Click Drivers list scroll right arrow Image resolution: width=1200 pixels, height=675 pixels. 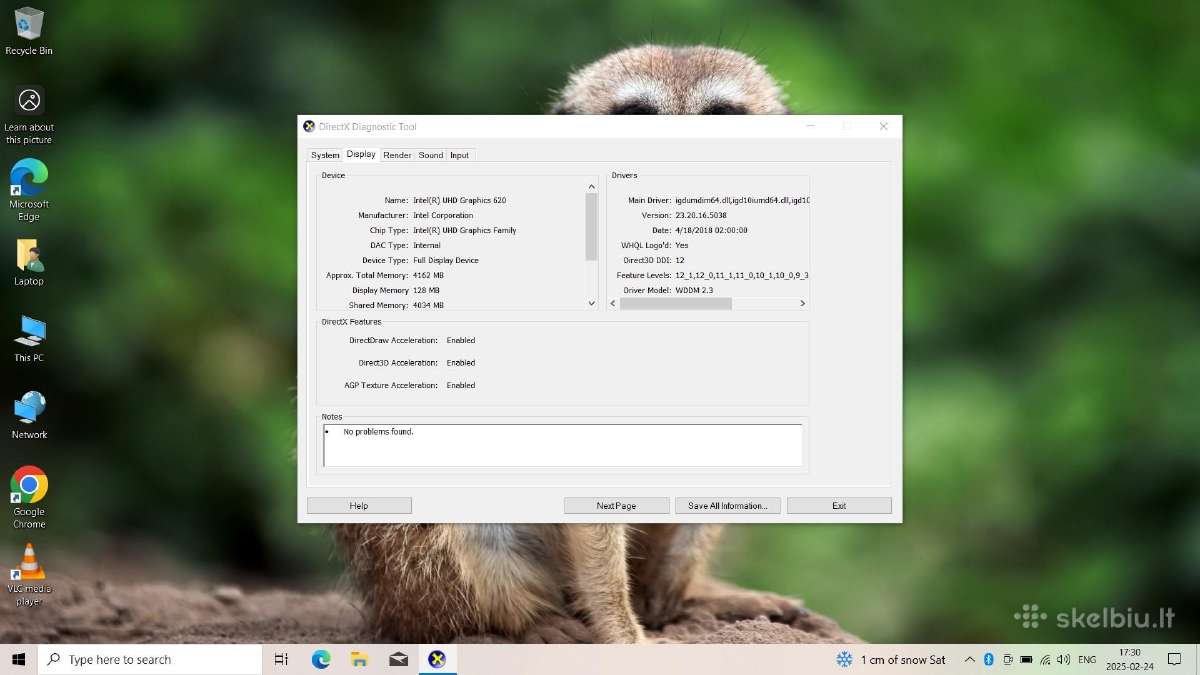(x=802, y=303)
